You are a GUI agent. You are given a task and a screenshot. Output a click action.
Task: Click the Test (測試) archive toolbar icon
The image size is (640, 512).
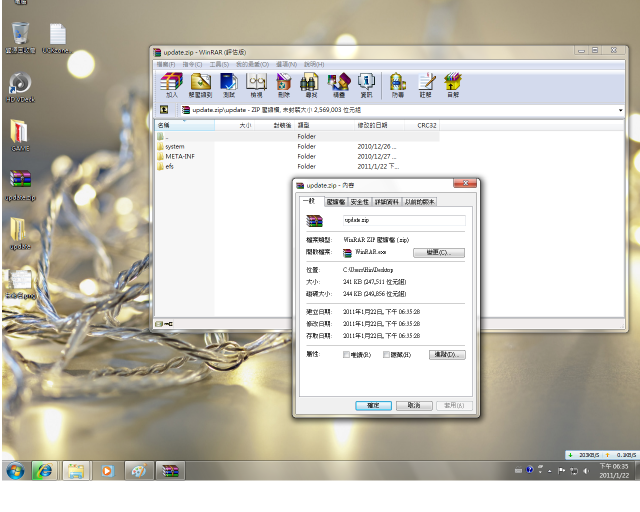tap(229, 85)
